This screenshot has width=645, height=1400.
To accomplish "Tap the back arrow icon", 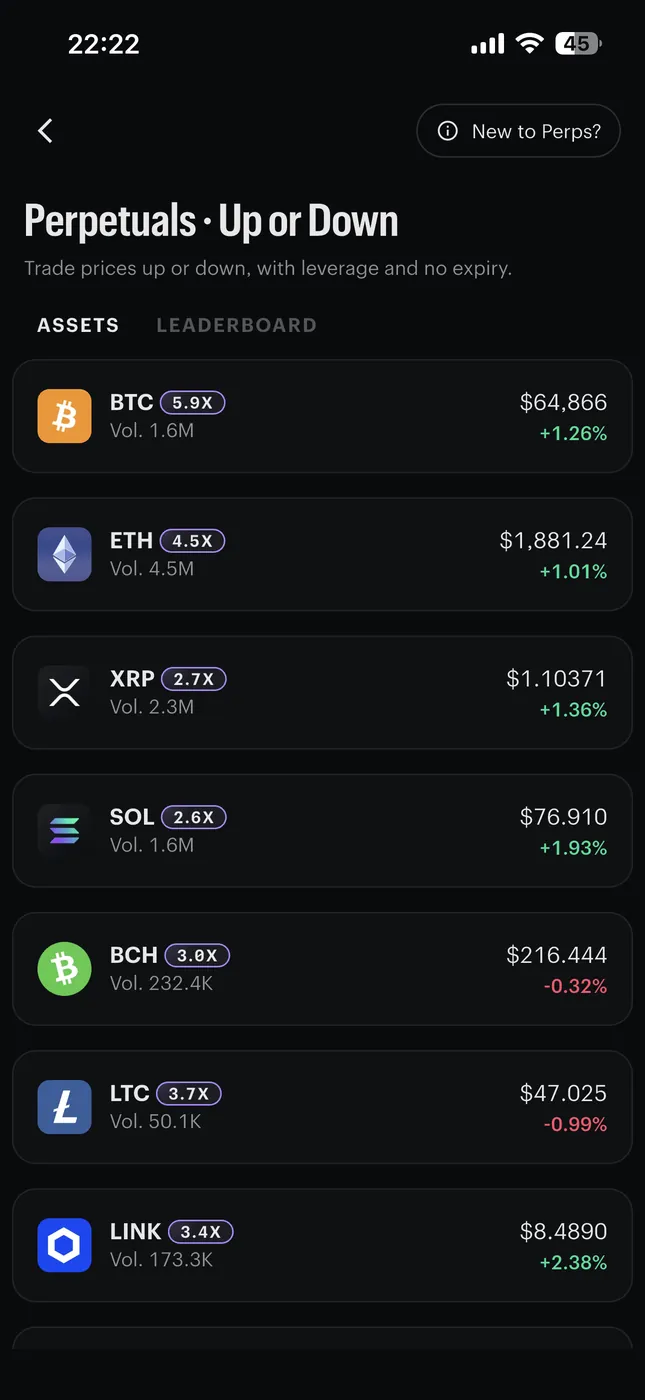I will pos(45,131).
